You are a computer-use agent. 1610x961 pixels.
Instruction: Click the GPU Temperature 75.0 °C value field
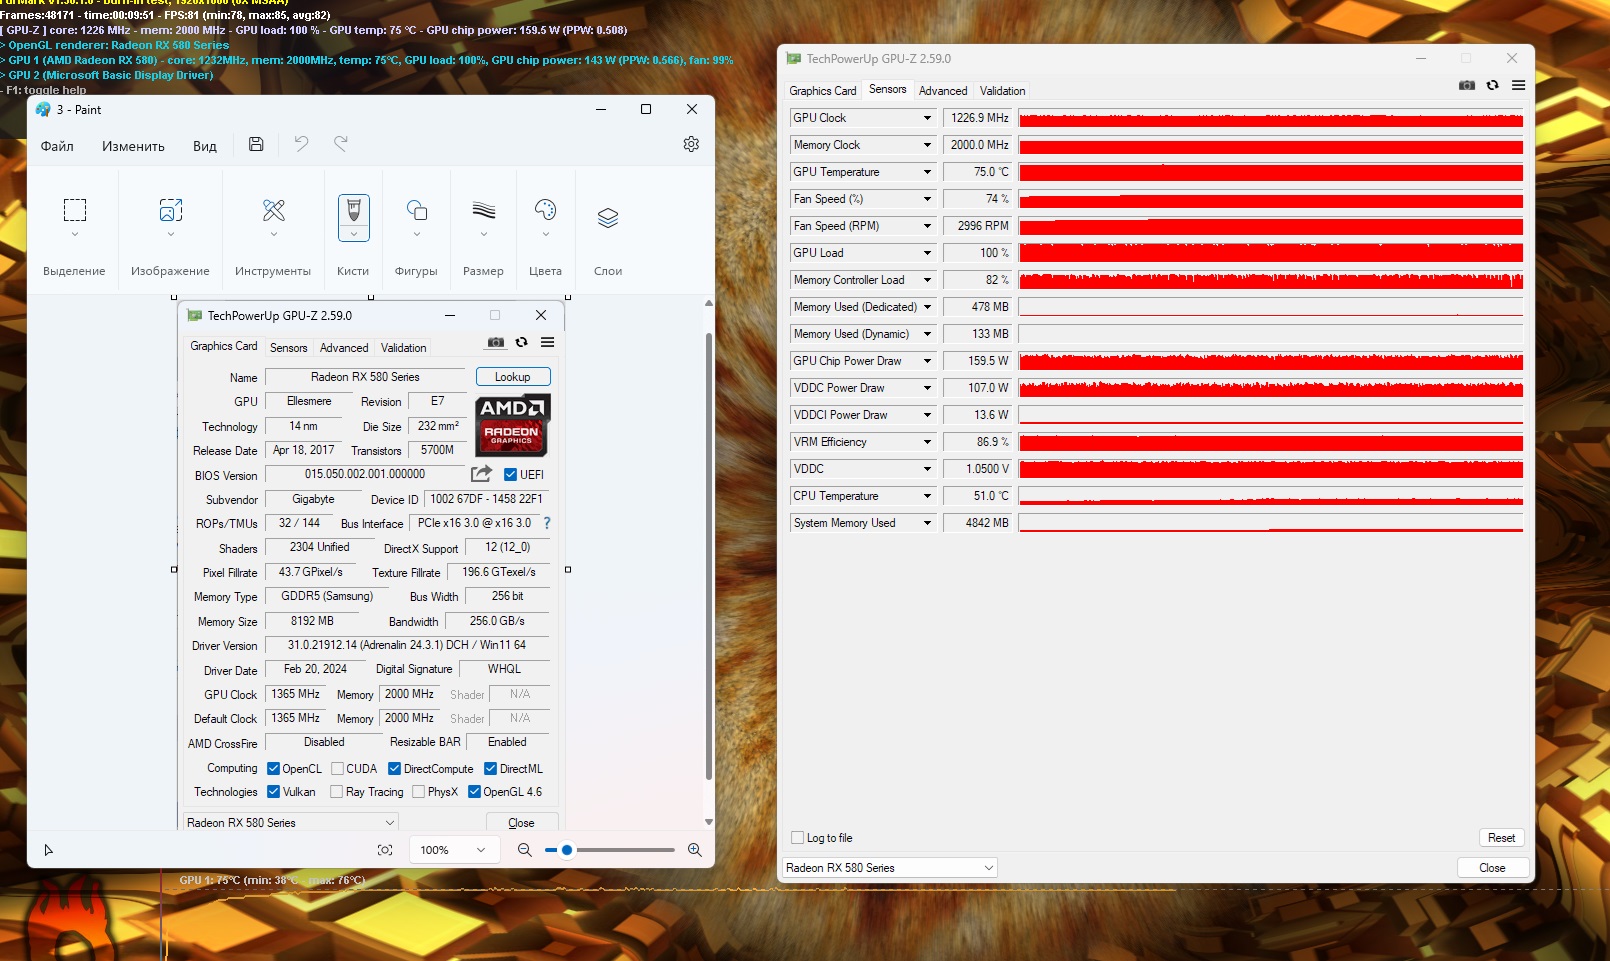point(979,172)
